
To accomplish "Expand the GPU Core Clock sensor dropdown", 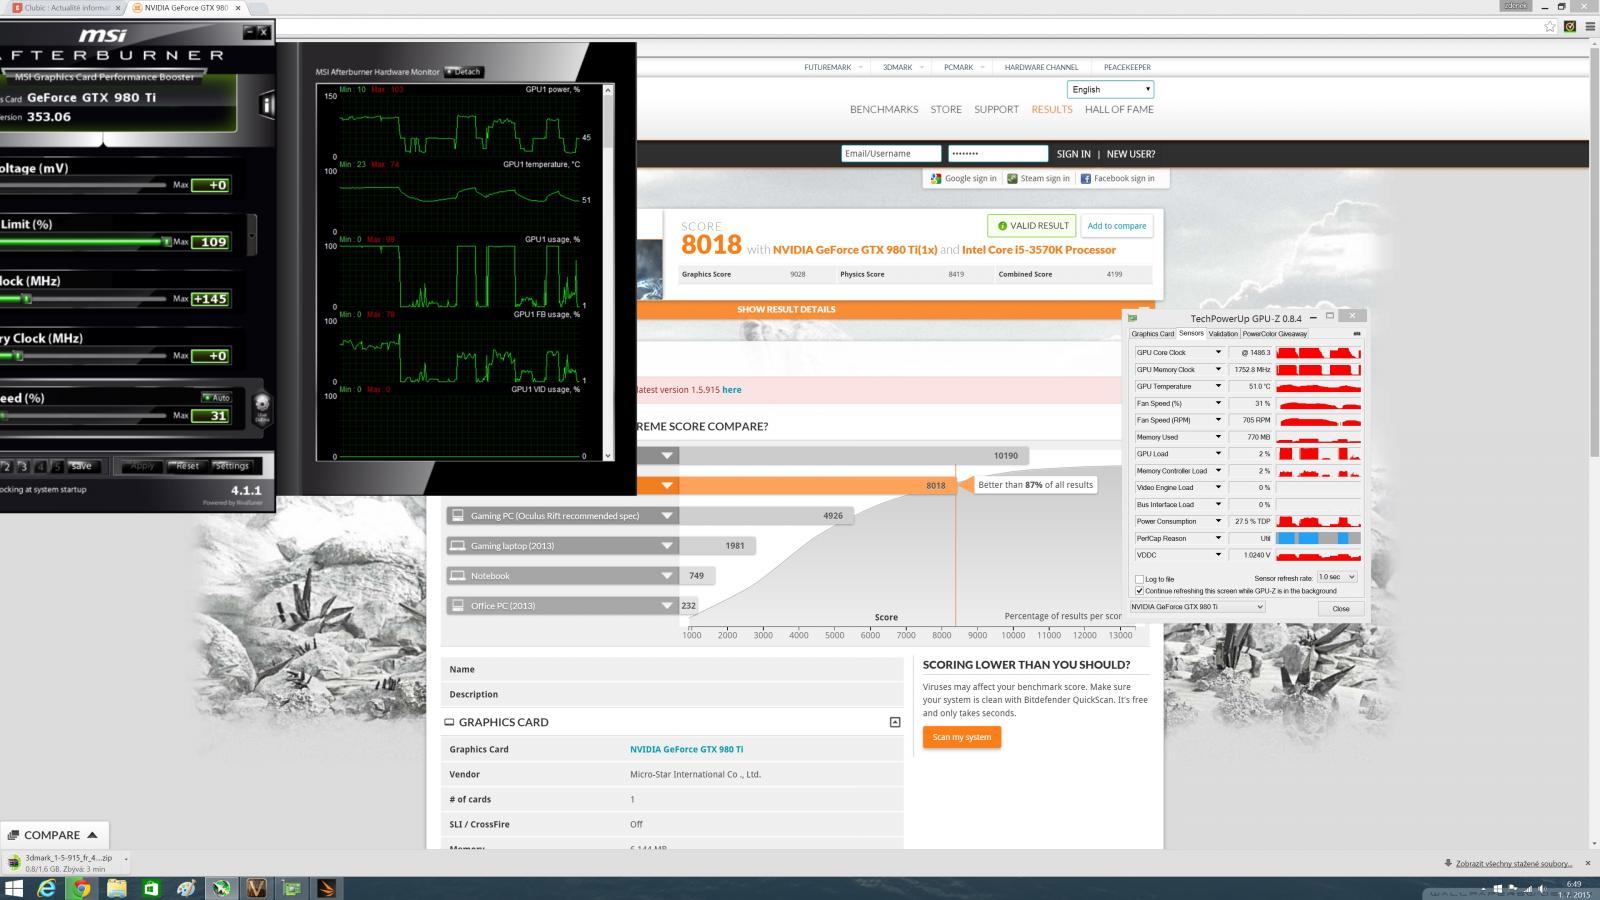I will (1218, 352).
